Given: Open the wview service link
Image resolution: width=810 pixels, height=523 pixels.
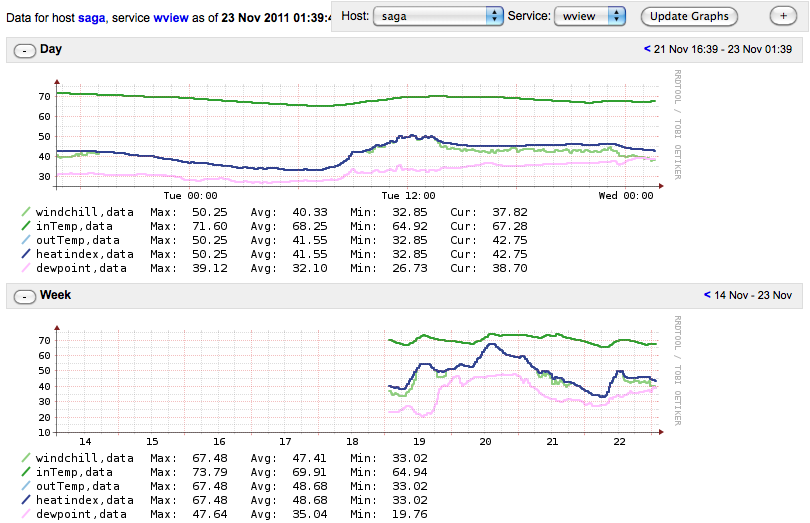Looking at the screenshot, I should tap(170, 18).
